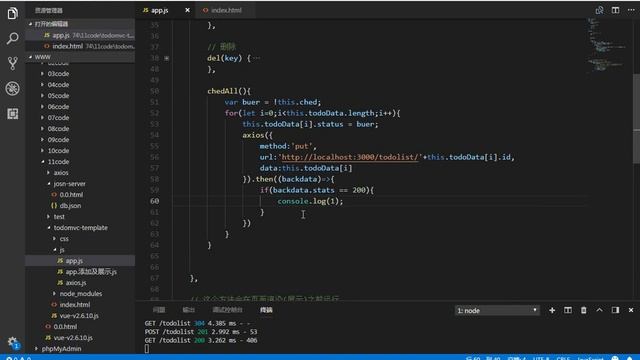Switch to the Output panel tab
Screen dimensions: 640x360
pos(189,310)
